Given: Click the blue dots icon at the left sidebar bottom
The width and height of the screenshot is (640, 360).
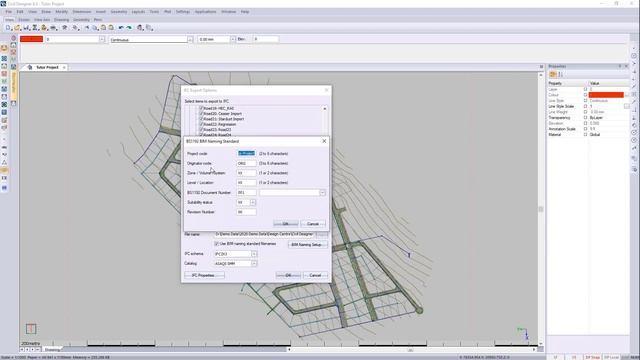Looking at the screenshot, I should click(x=4, y=188).
